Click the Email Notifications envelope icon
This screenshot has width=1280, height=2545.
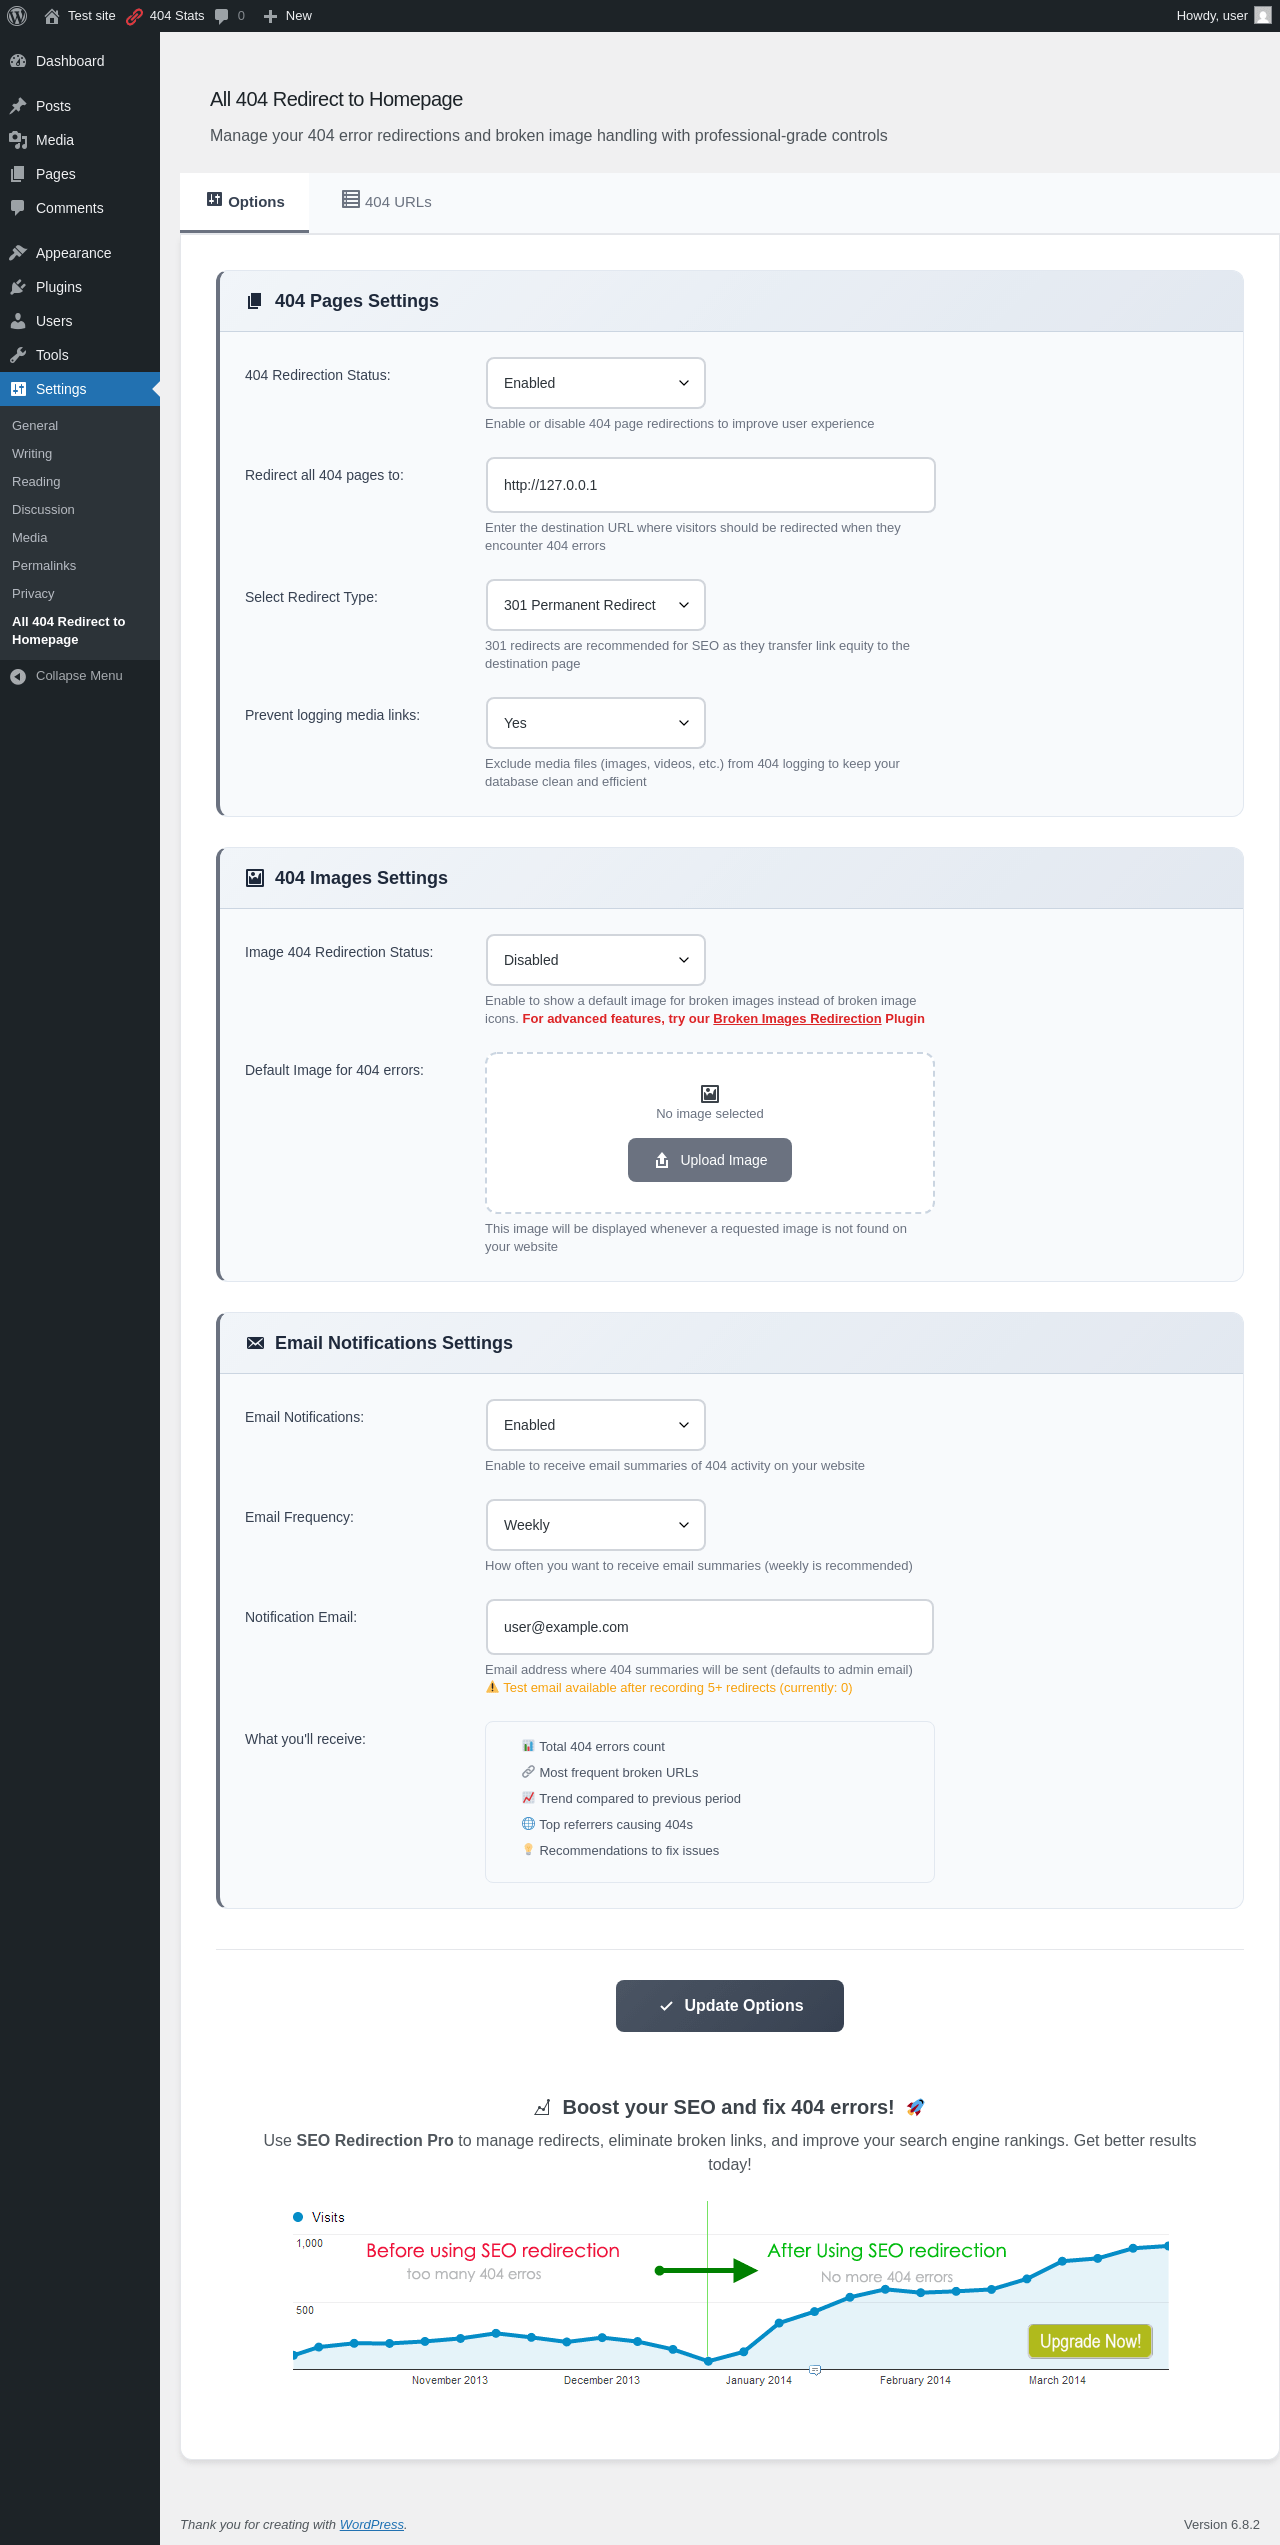[x=255, y=1343]
